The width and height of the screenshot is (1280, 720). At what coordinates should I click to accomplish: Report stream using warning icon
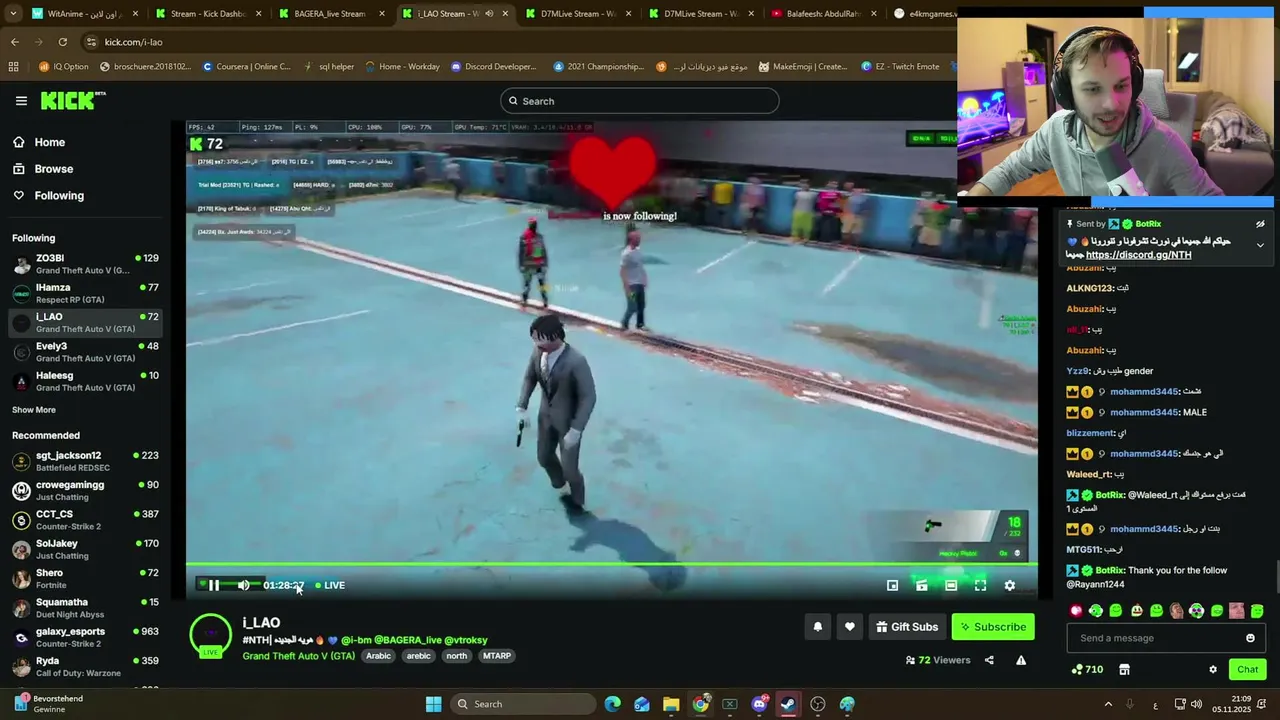1021,660
